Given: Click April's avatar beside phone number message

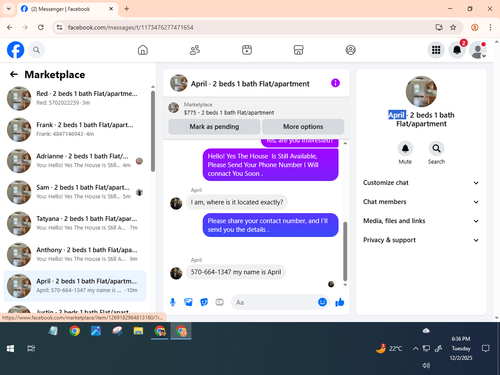Looking at the screenshot, I should [176, 273].
